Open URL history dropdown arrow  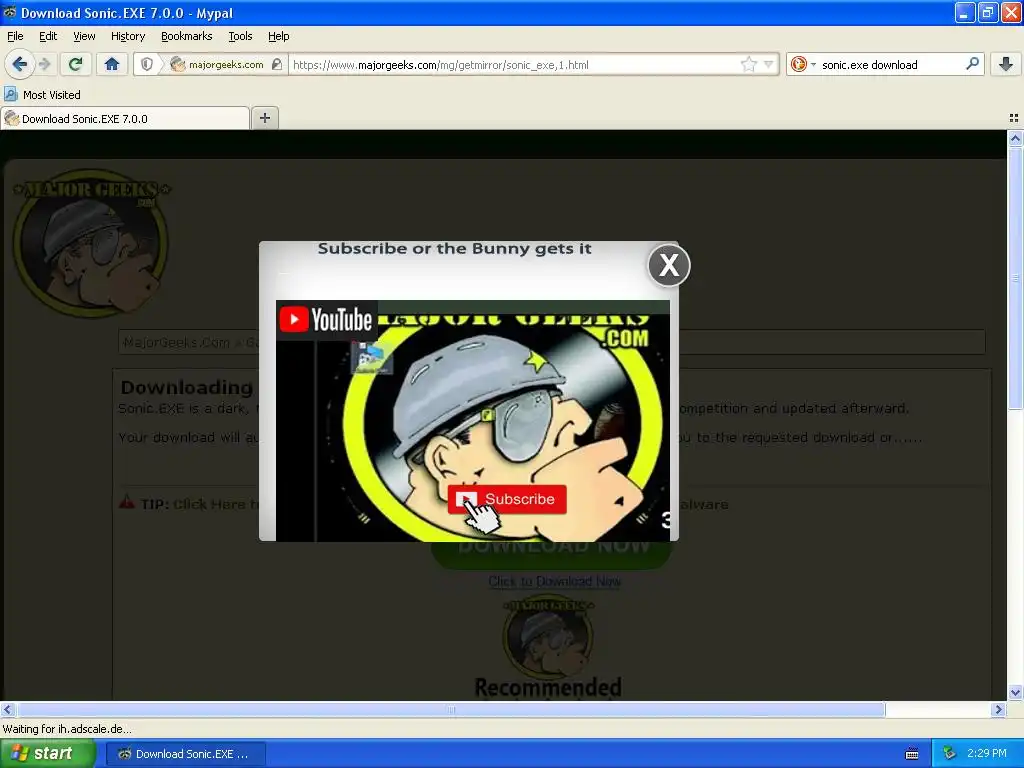click(x=769, y=64)
